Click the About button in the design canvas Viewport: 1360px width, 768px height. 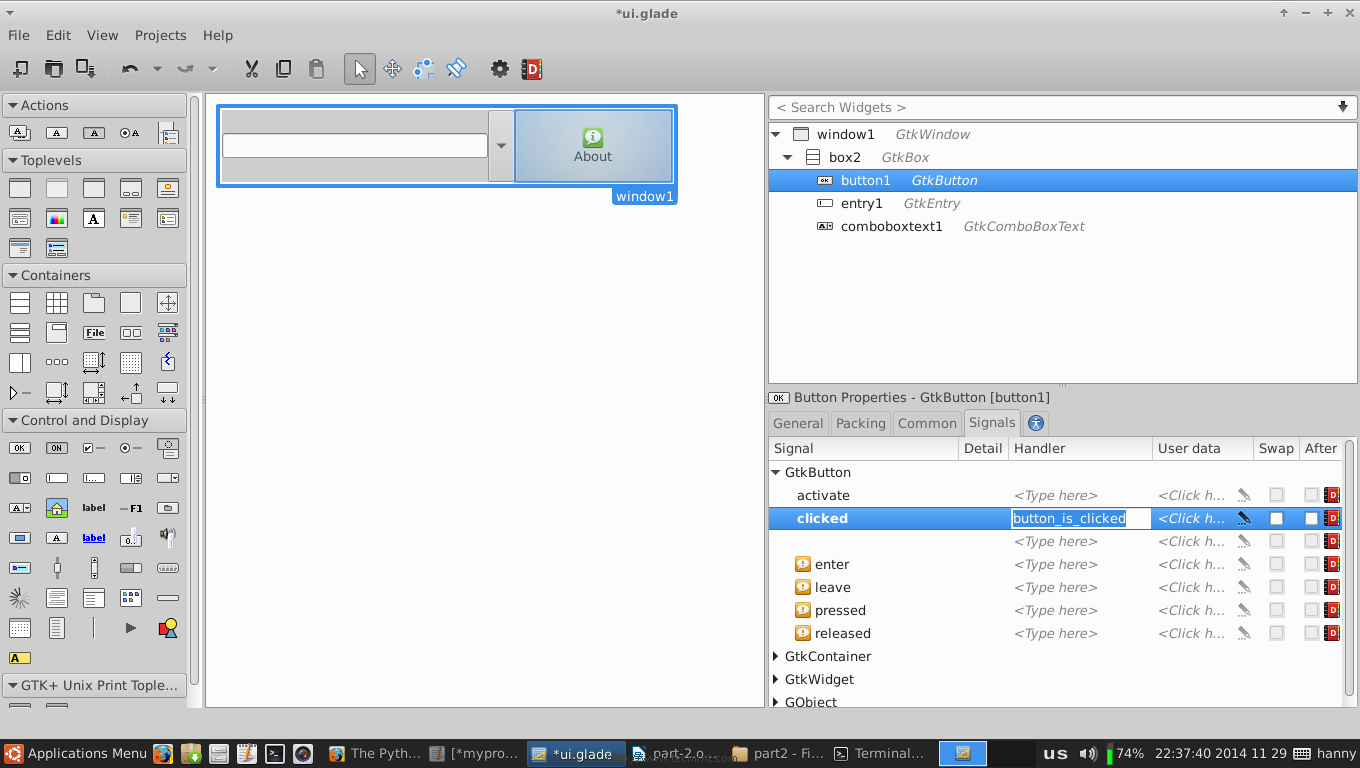[593, 146]
